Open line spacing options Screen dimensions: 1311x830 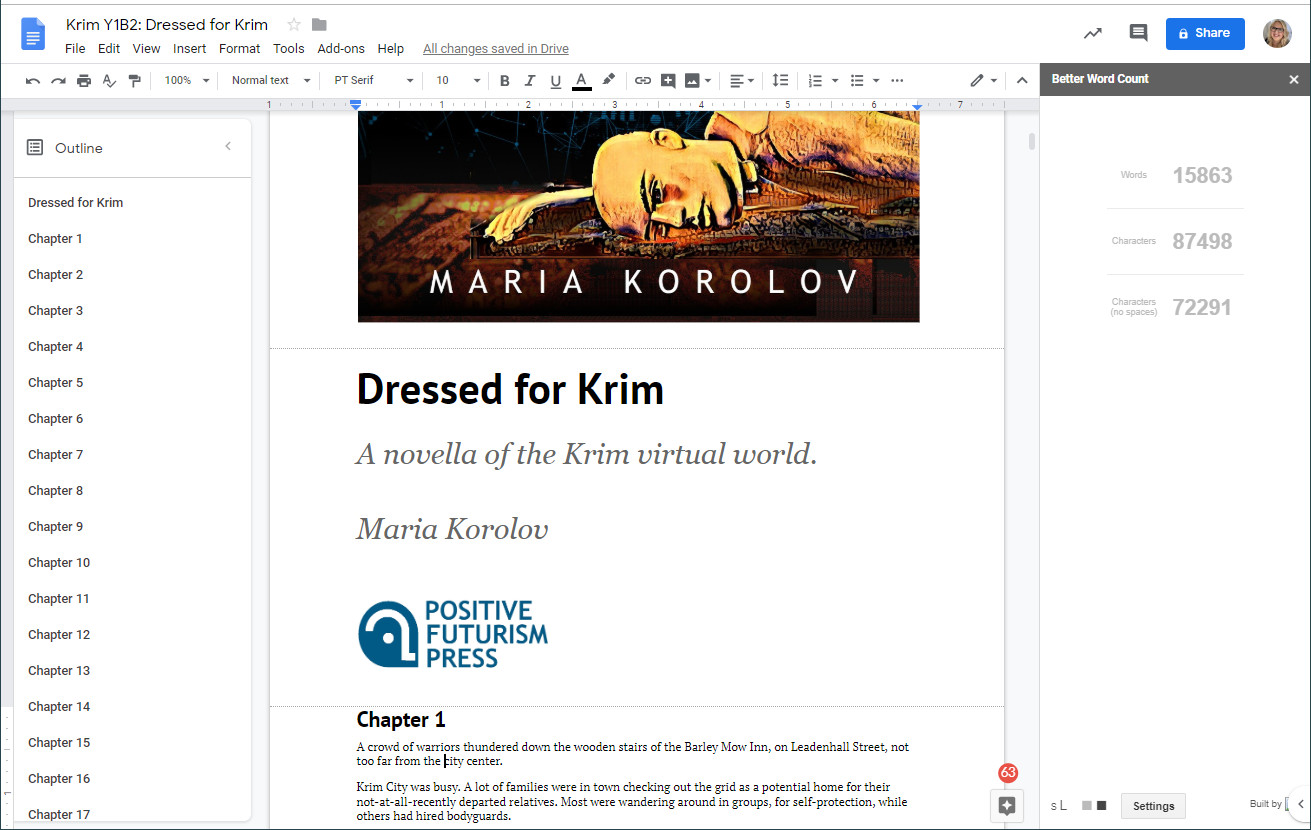[780, 80]
